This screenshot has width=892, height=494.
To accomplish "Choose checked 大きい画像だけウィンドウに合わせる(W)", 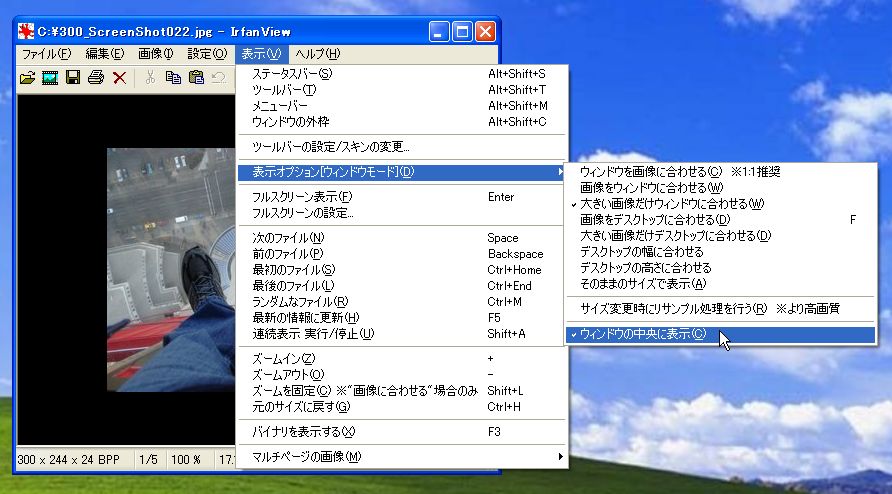I will [720, 204].
